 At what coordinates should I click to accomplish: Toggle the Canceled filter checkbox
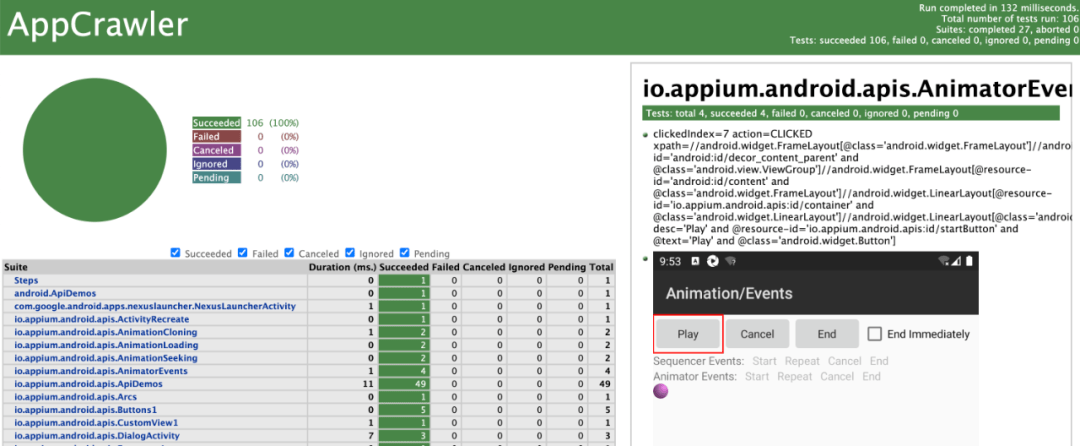point(289,253)
